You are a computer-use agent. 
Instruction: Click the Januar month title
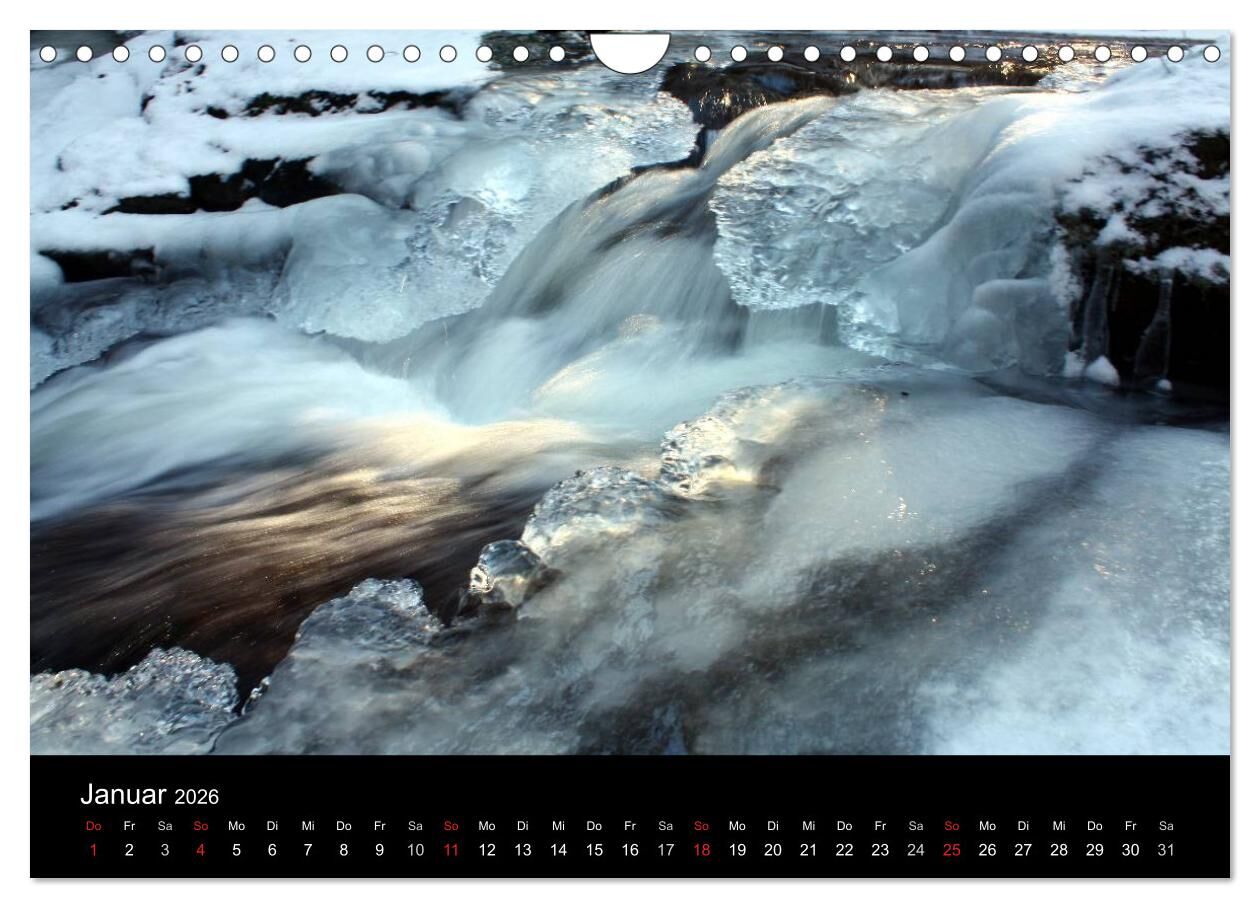tap(123, 795)
